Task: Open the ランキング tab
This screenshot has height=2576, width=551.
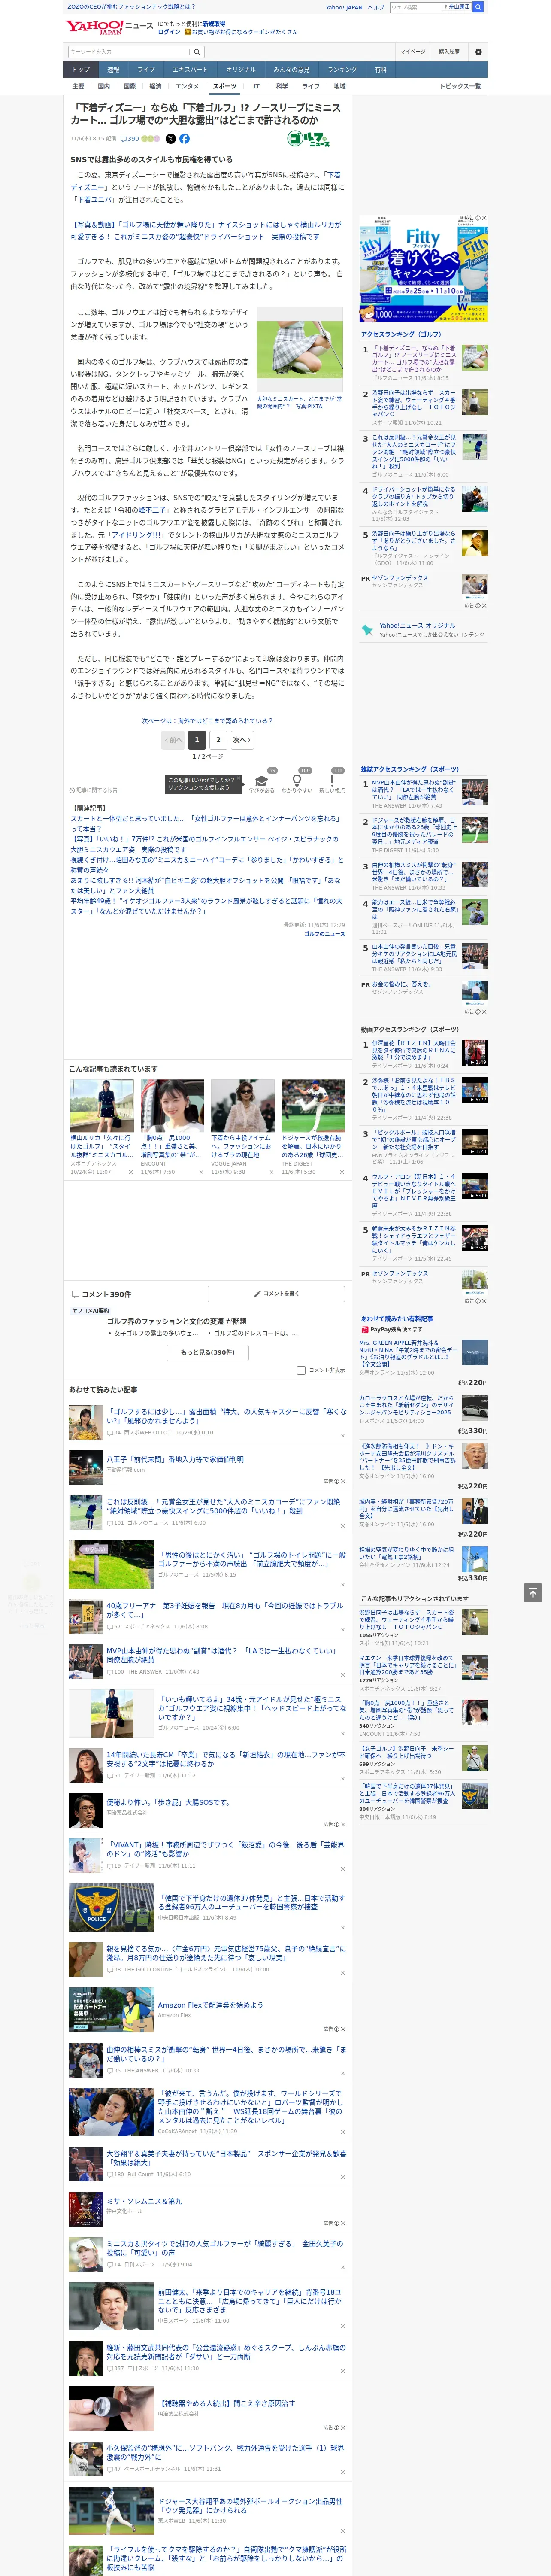Action: click(x=342, y=69)
